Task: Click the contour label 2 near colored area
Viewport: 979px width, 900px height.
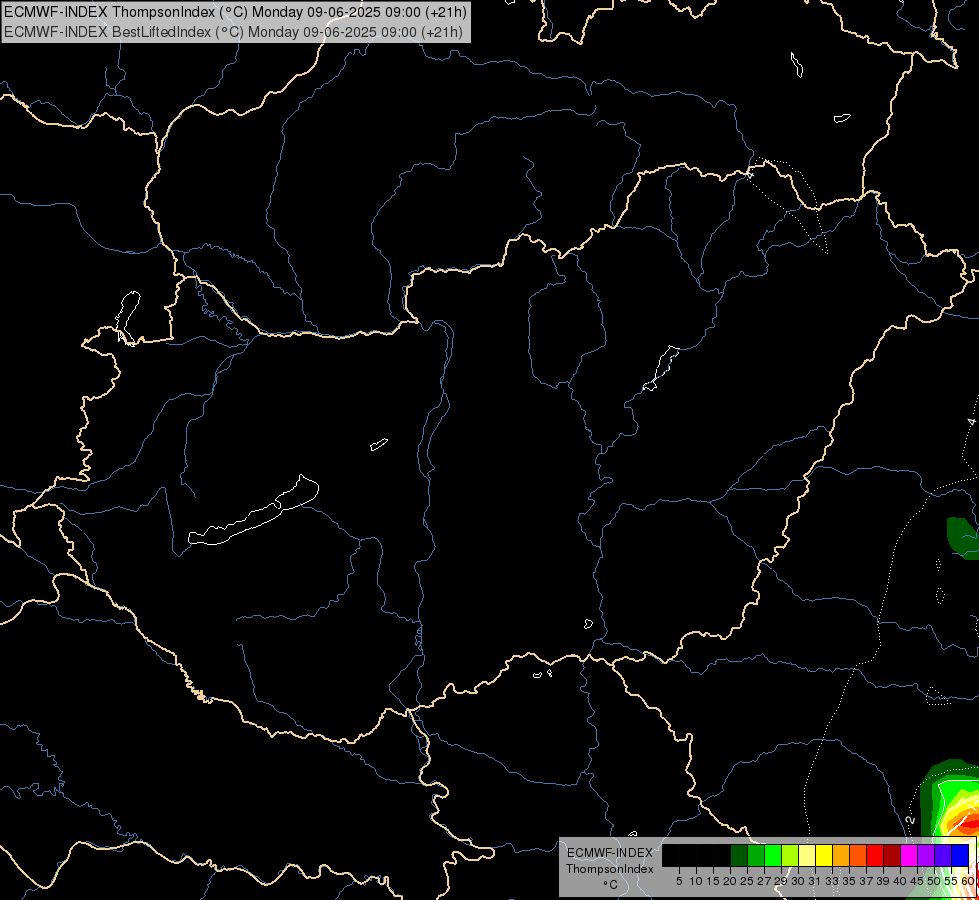Action: [x=910, y=820]
